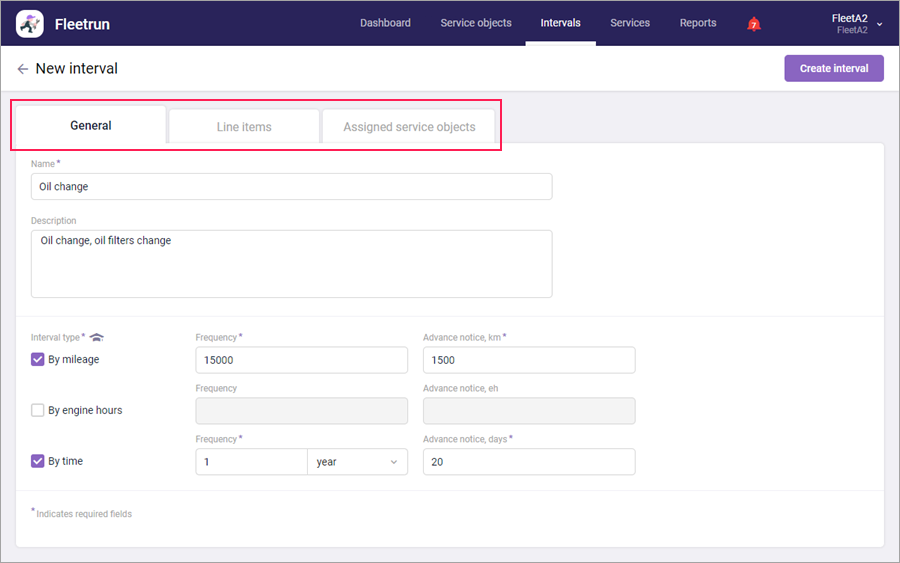The height and width of the screenshot is (563, 900).
Task: Focus the Description text area
Action: click(x=291, y=264)
